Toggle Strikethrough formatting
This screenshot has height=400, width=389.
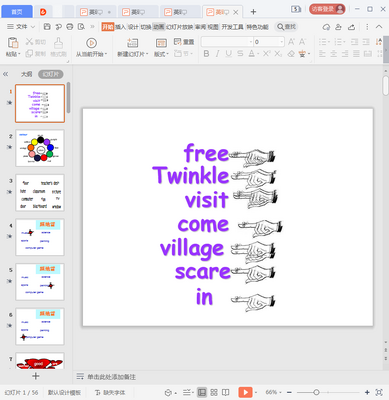point(240,53)
